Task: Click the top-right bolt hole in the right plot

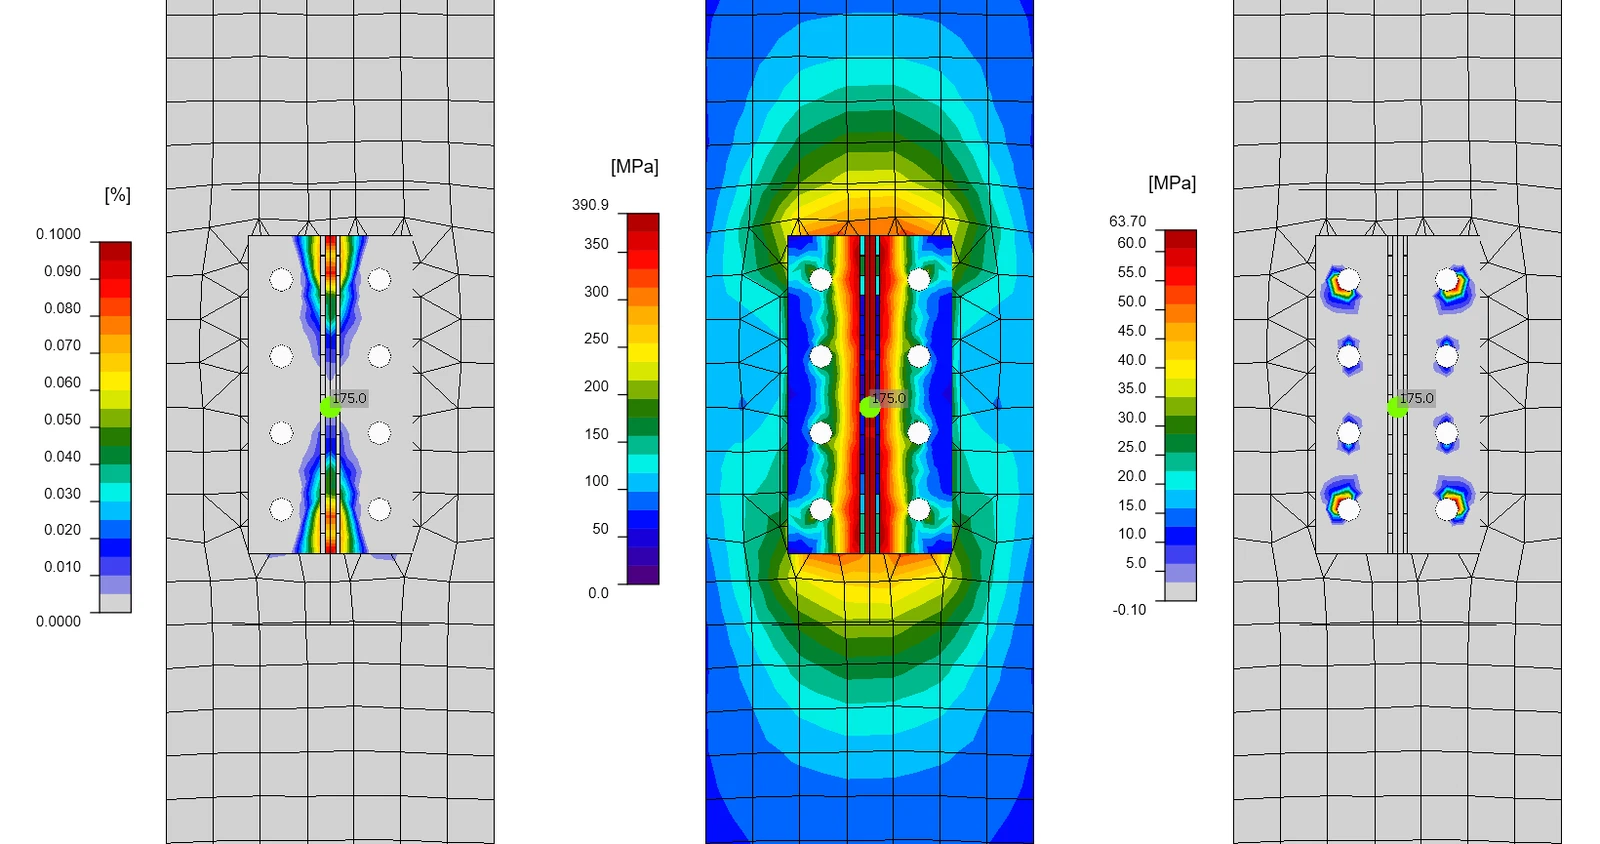Action: click(1447, 279)
